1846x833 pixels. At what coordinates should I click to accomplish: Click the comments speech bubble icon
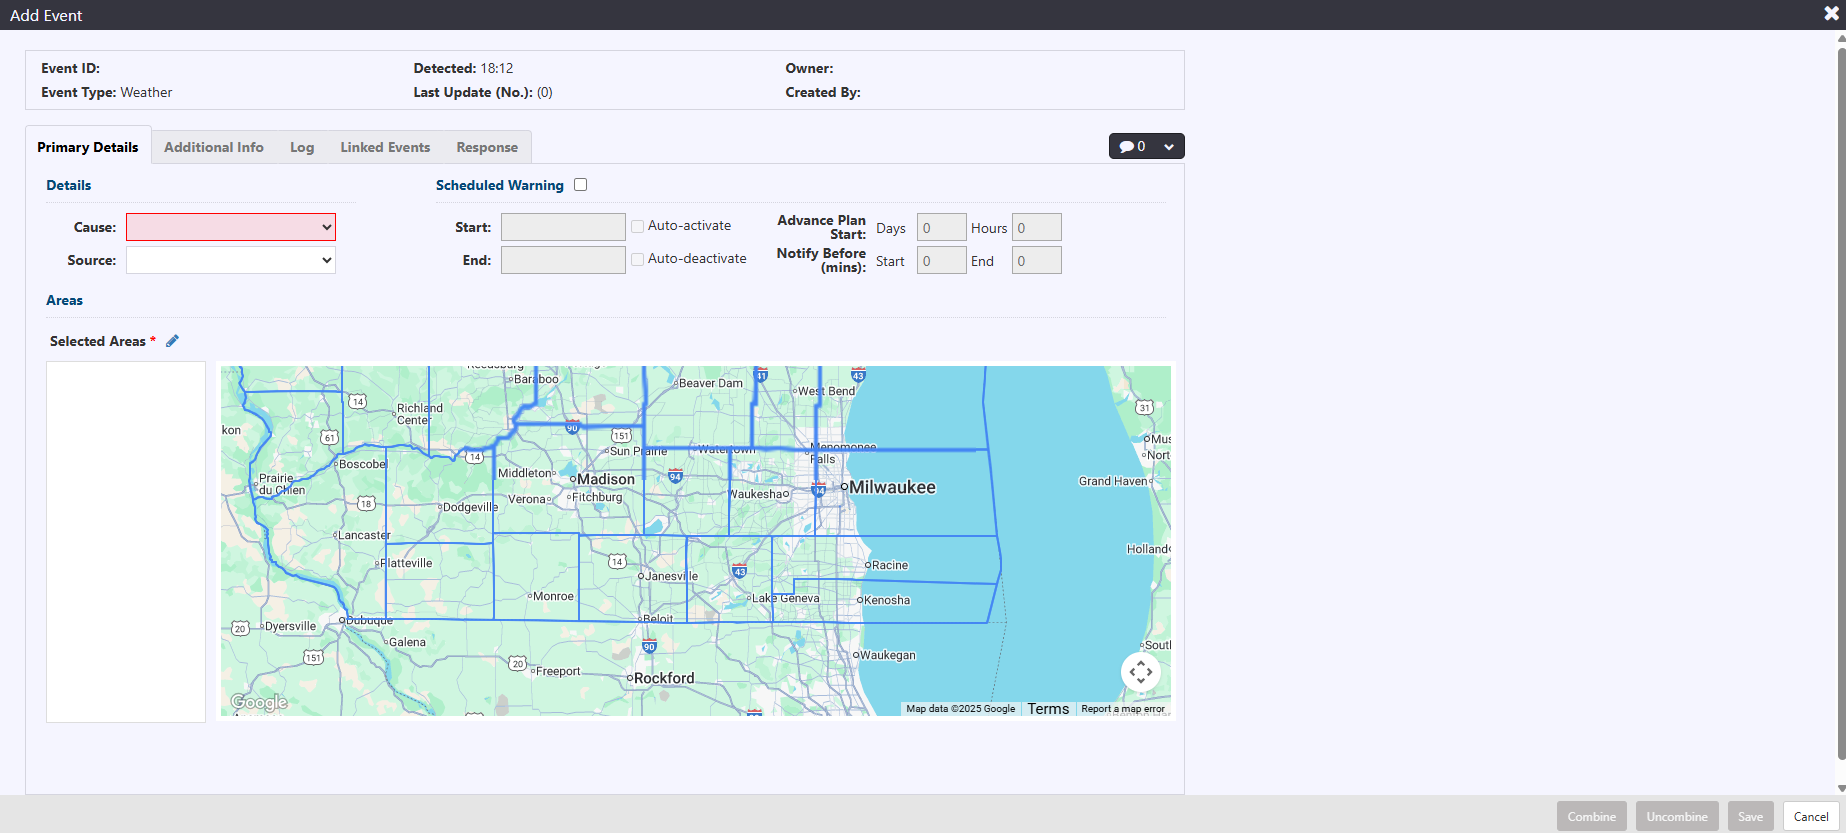1126,147
